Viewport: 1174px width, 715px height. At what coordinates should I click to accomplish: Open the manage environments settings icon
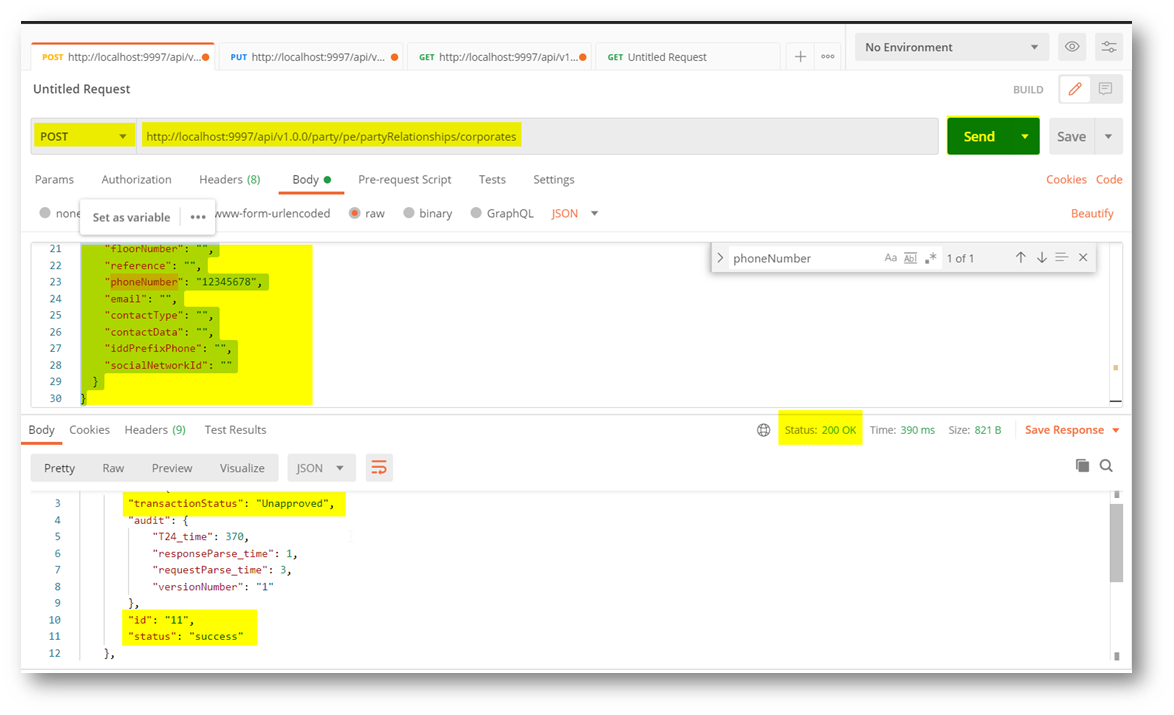[x=1108, y=47]
